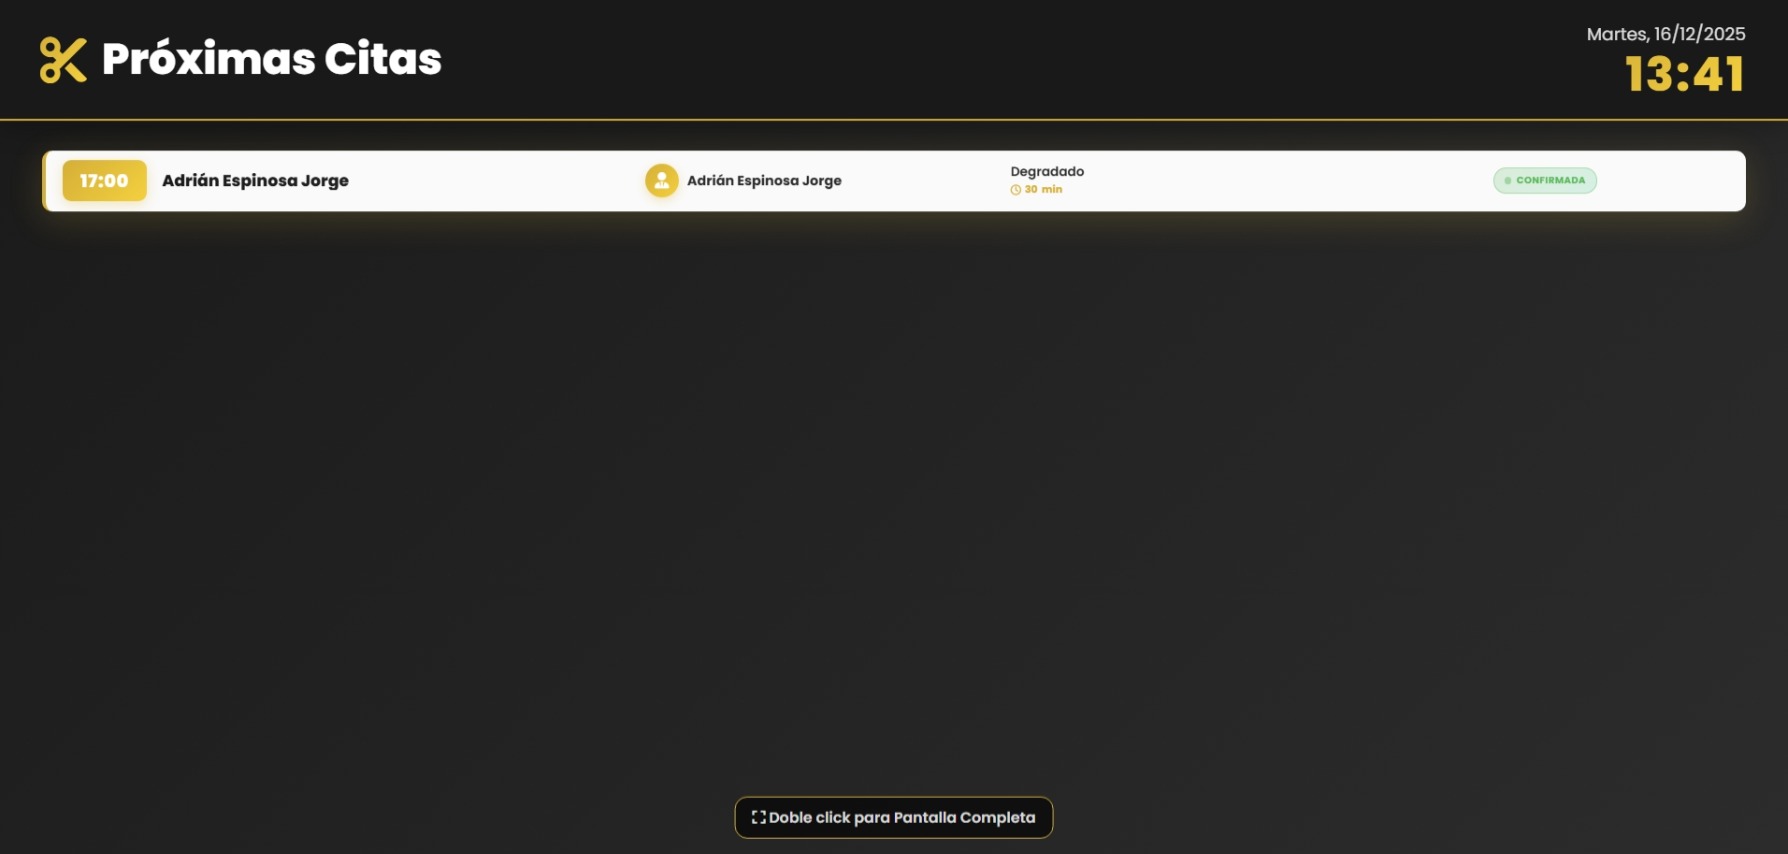Click the Martes, 16/12/2025 date text
Viewport: 1788px width, 854px height.
(x=1665, y=34)
